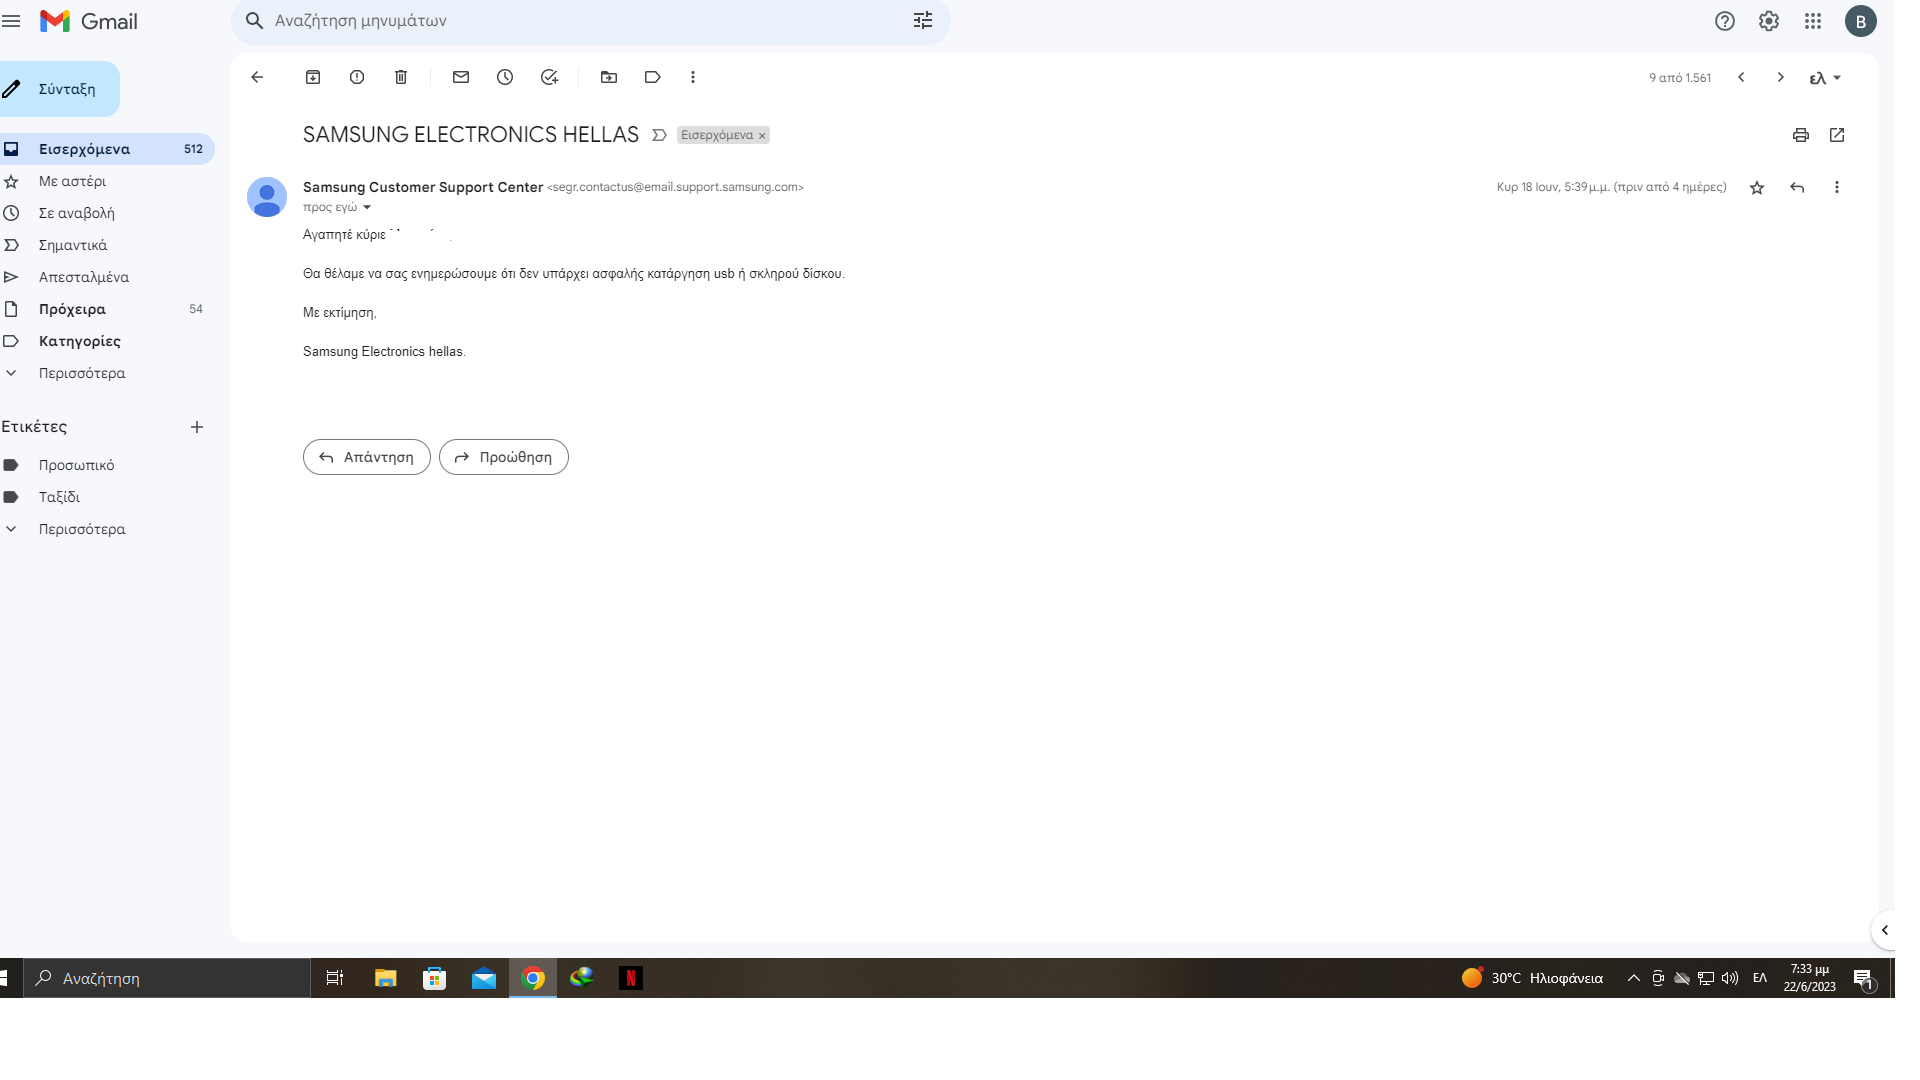The image size is (1920, 1080).
Task: Open message in new window icon
Action: tap(1837, 135)
